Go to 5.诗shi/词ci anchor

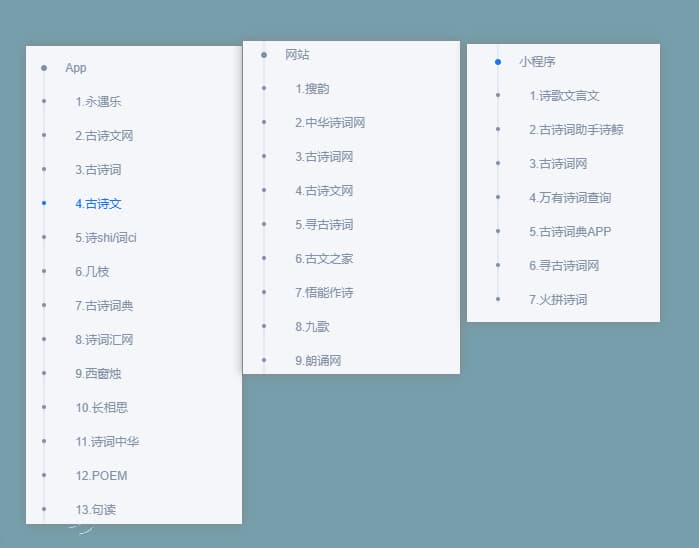105,238
